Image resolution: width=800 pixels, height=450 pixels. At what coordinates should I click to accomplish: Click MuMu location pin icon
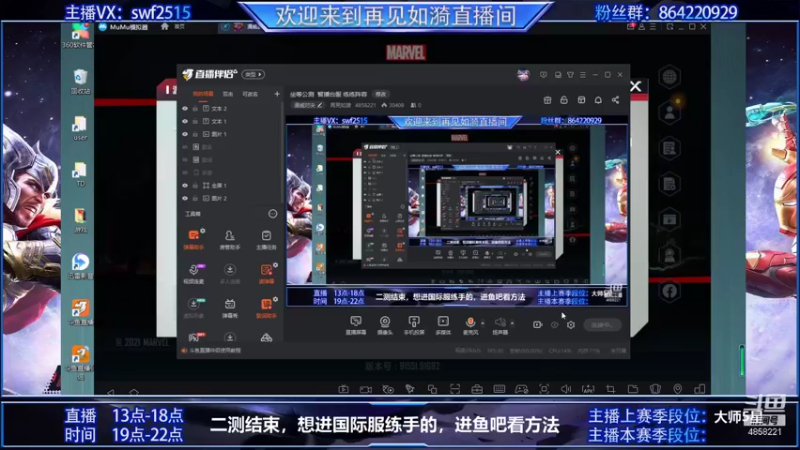[678, 389]
